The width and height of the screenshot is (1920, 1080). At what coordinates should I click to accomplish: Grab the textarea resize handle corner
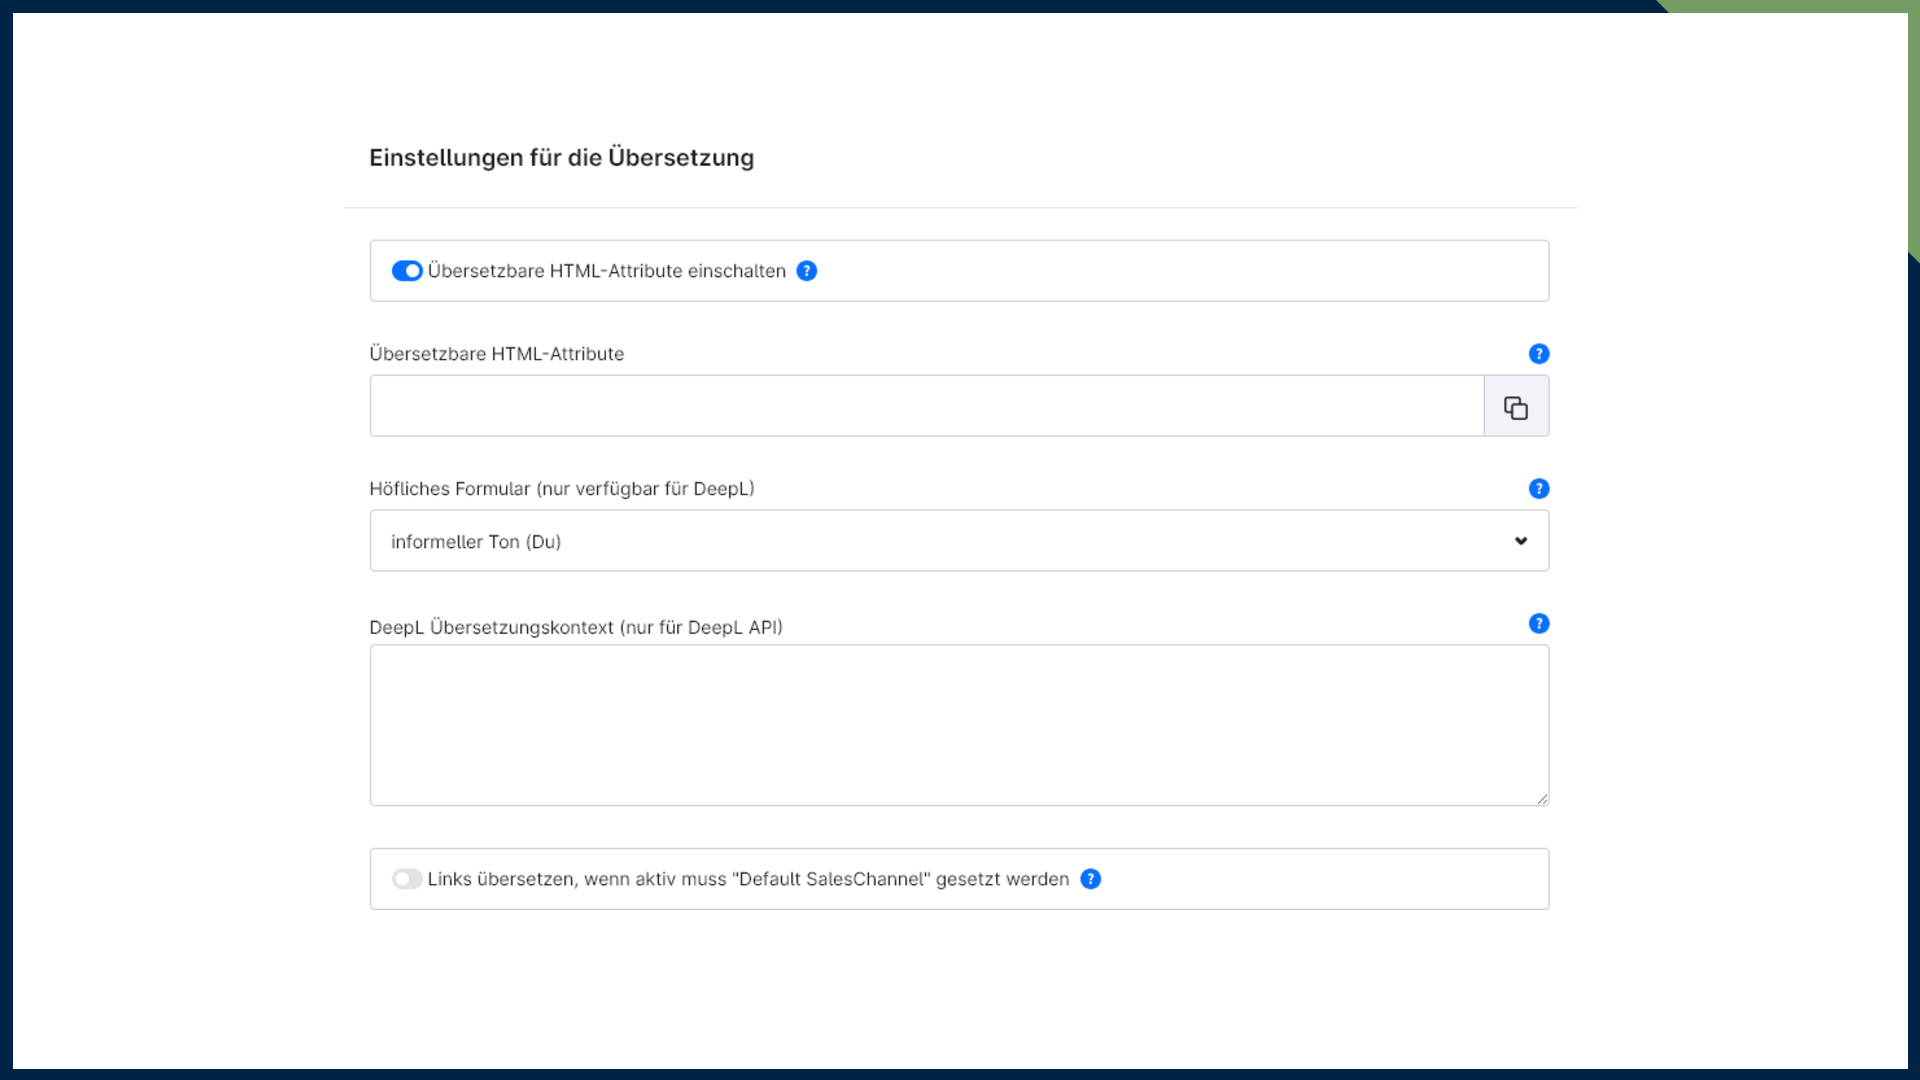pos(1543,799)
